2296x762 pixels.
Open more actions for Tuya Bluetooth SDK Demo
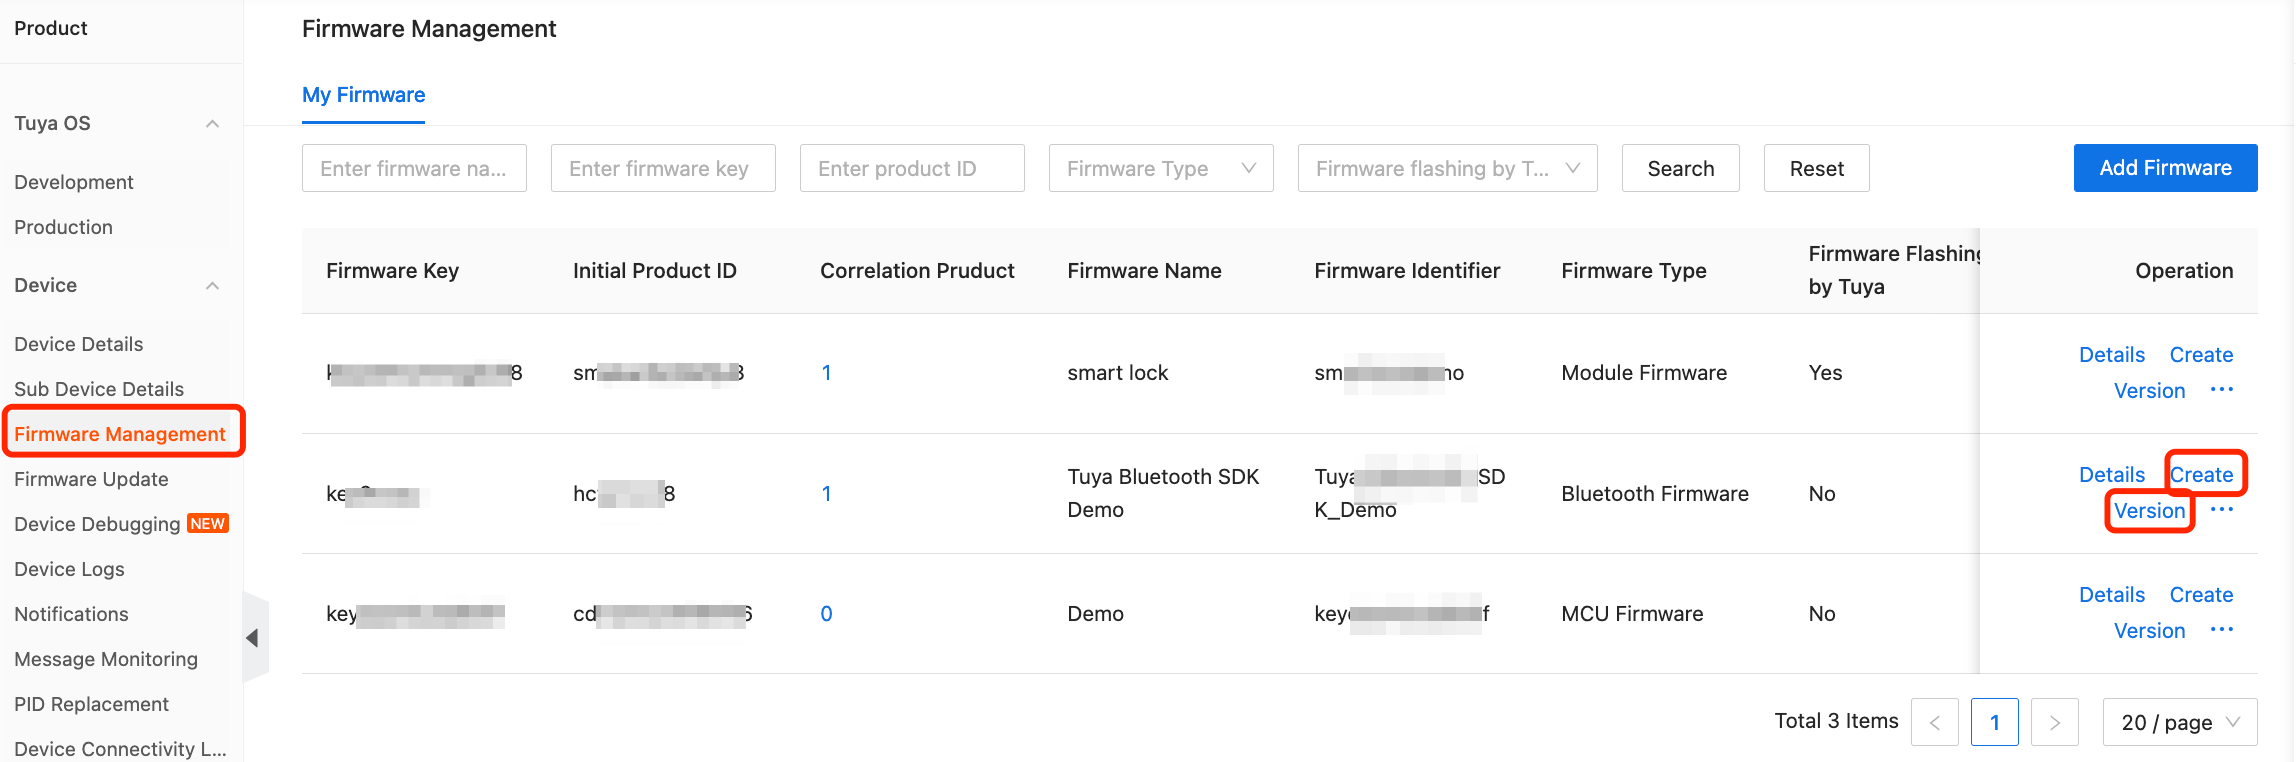pos(2223,509)
